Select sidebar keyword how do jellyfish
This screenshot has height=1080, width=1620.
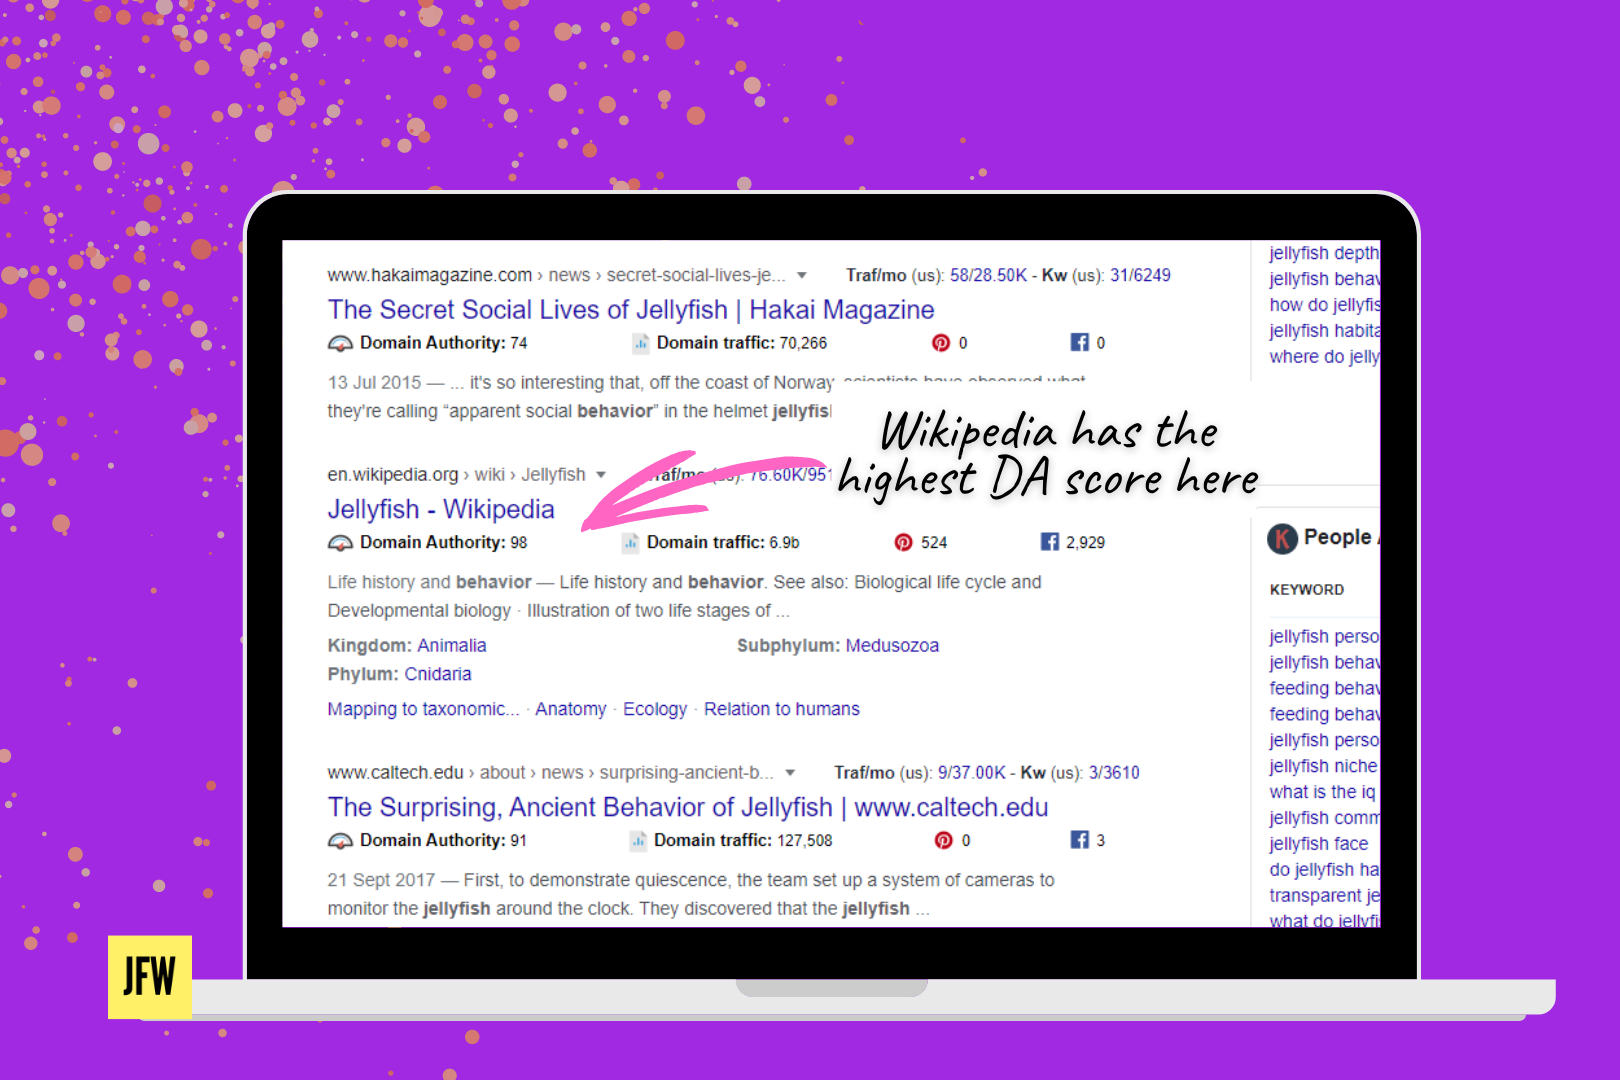(1324, 305)
